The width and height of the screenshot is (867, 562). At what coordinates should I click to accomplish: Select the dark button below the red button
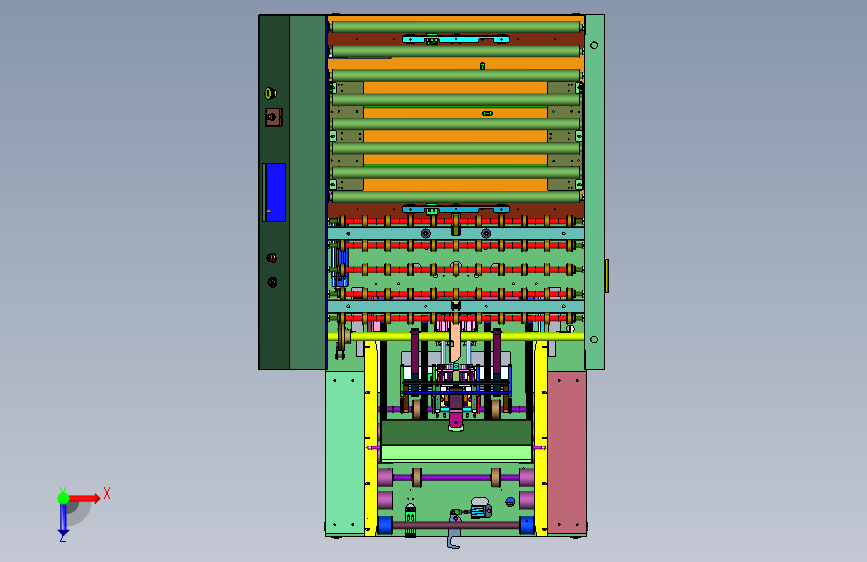point(273,282)
